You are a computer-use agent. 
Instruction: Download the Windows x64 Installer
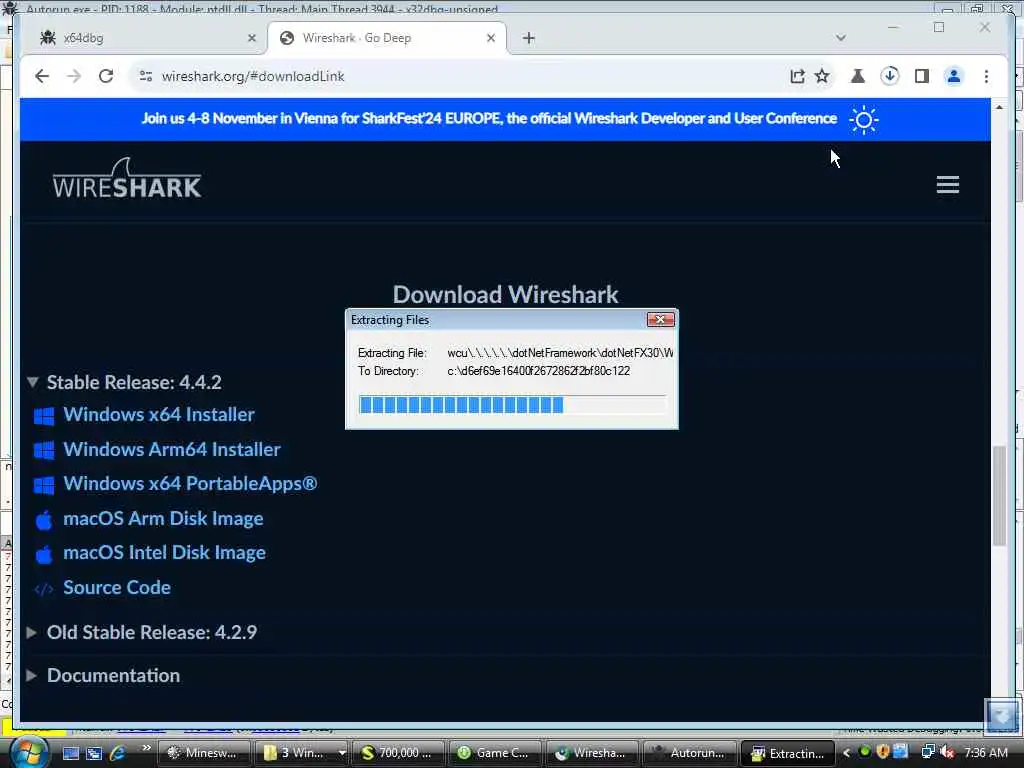pos(159,415)
